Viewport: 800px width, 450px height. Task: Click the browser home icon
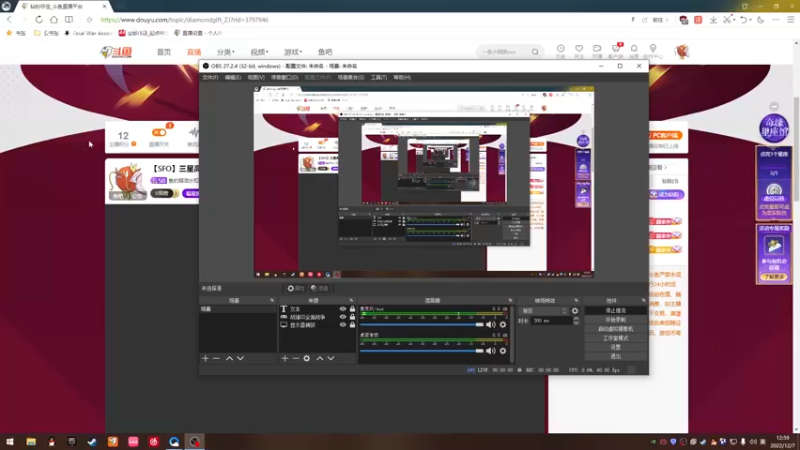point(54,19)
